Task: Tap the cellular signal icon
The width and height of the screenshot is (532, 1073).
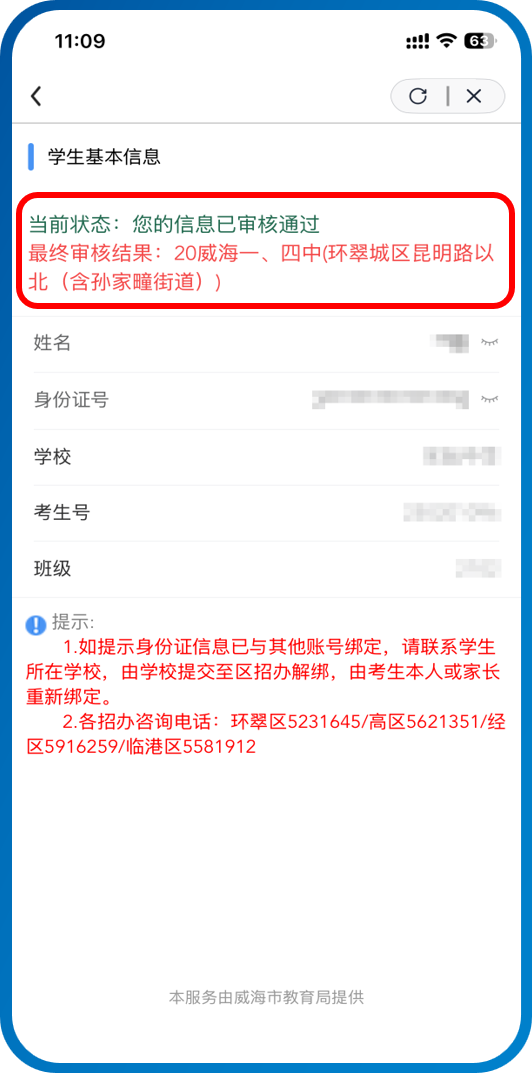Action: [418, 42]
